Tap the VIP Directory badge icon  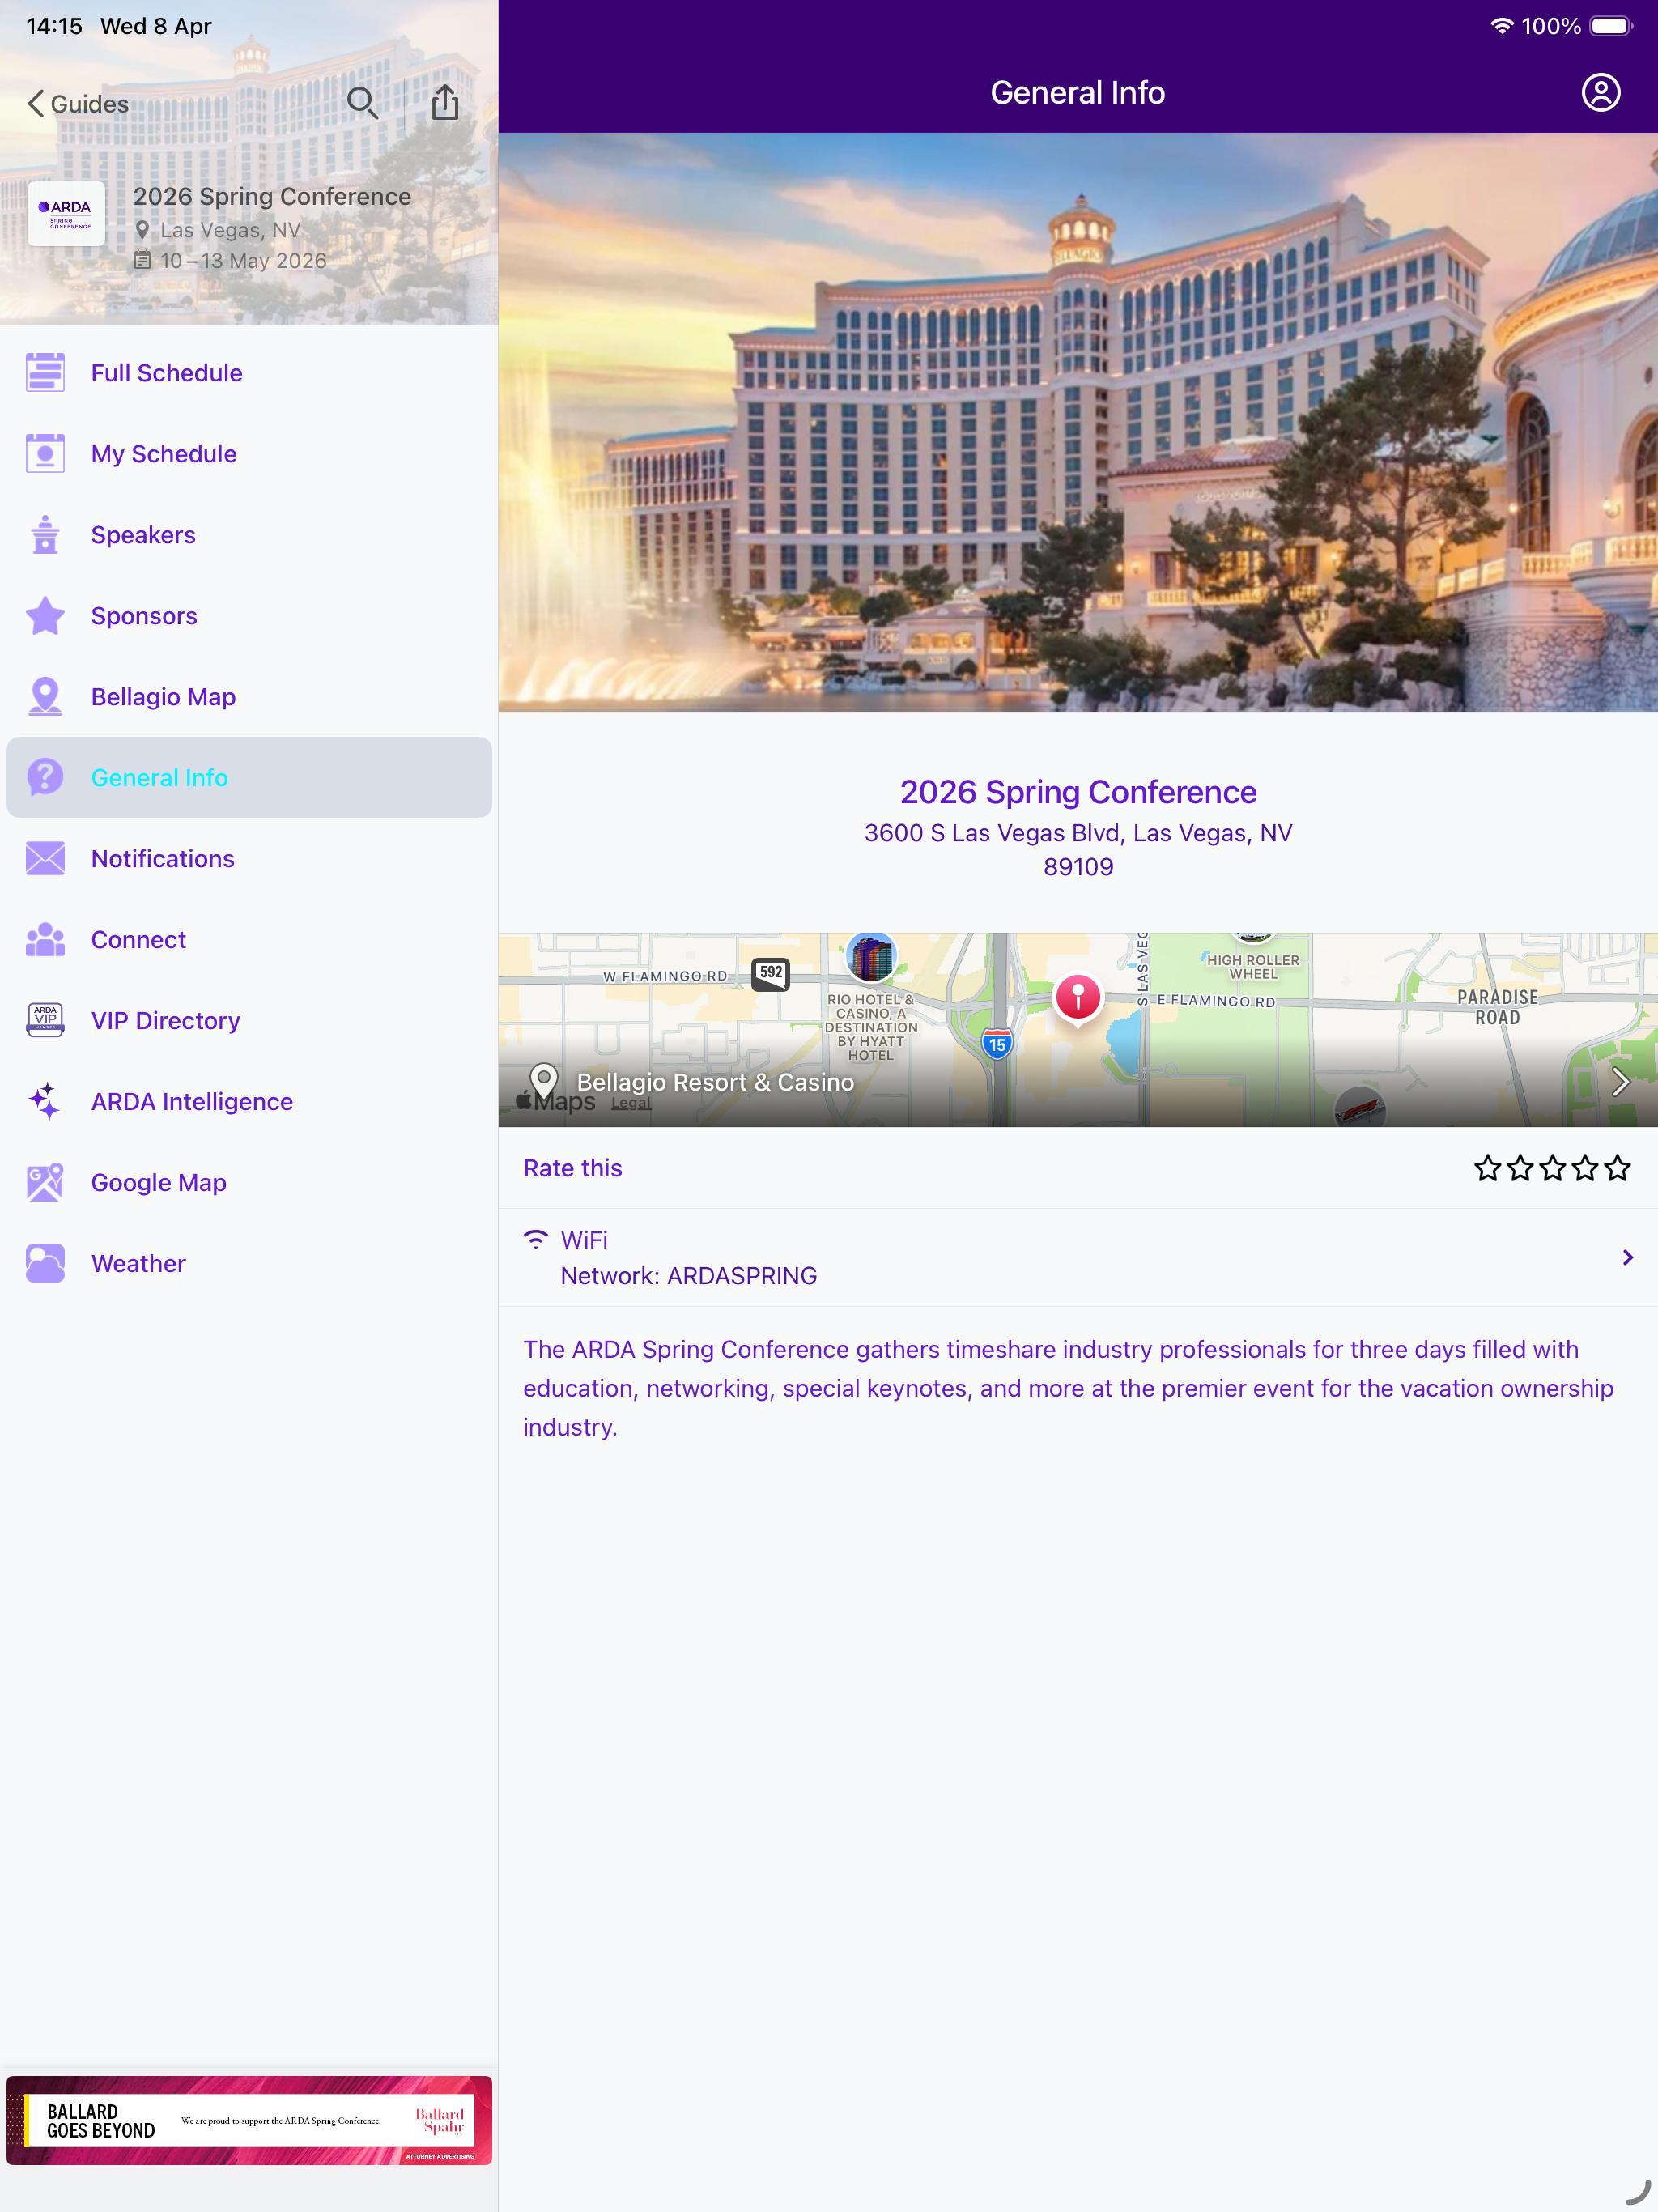click(45, 1020)
